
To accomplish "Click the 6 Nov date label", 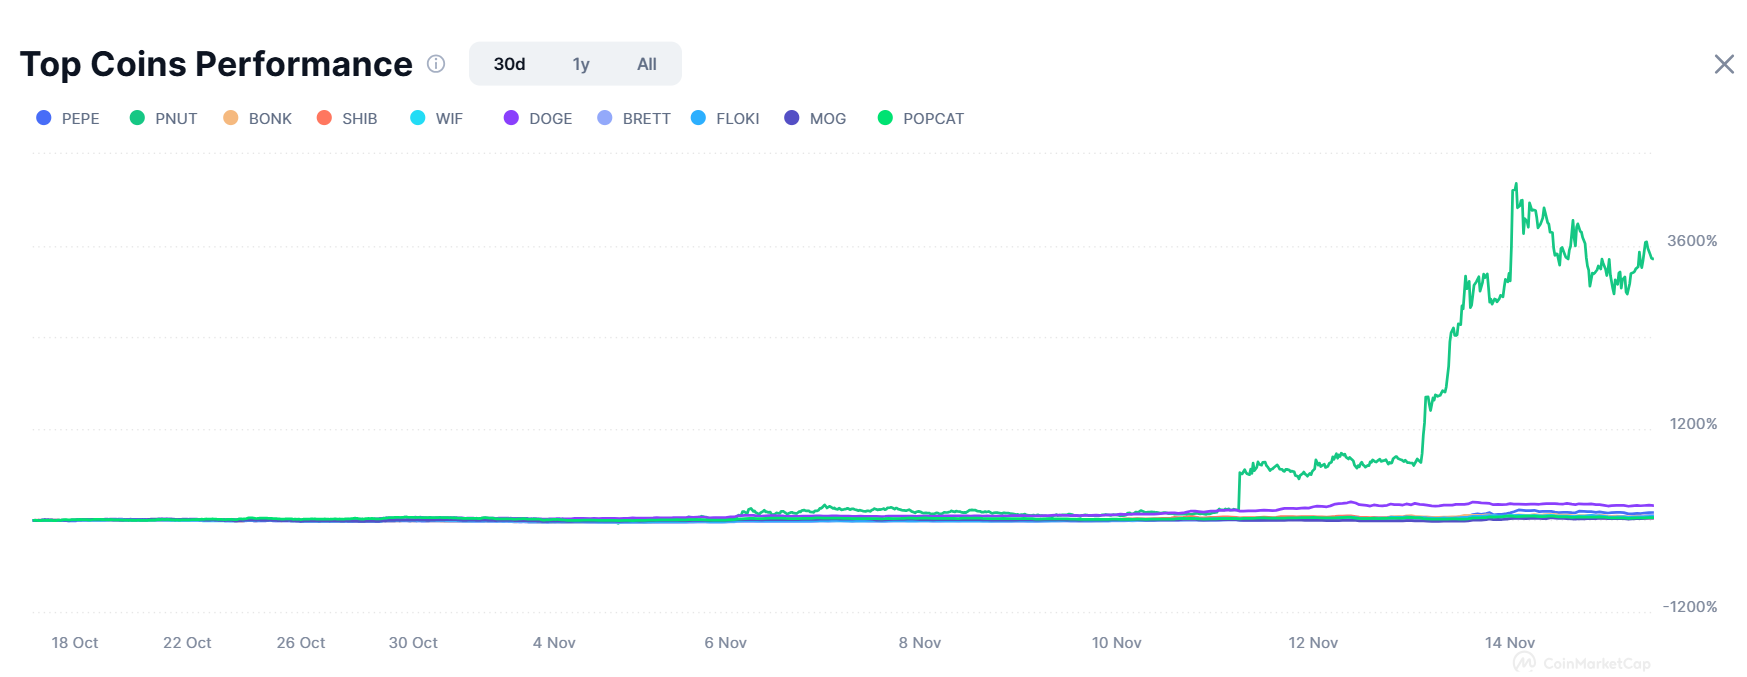I will [x=725, y=643].
